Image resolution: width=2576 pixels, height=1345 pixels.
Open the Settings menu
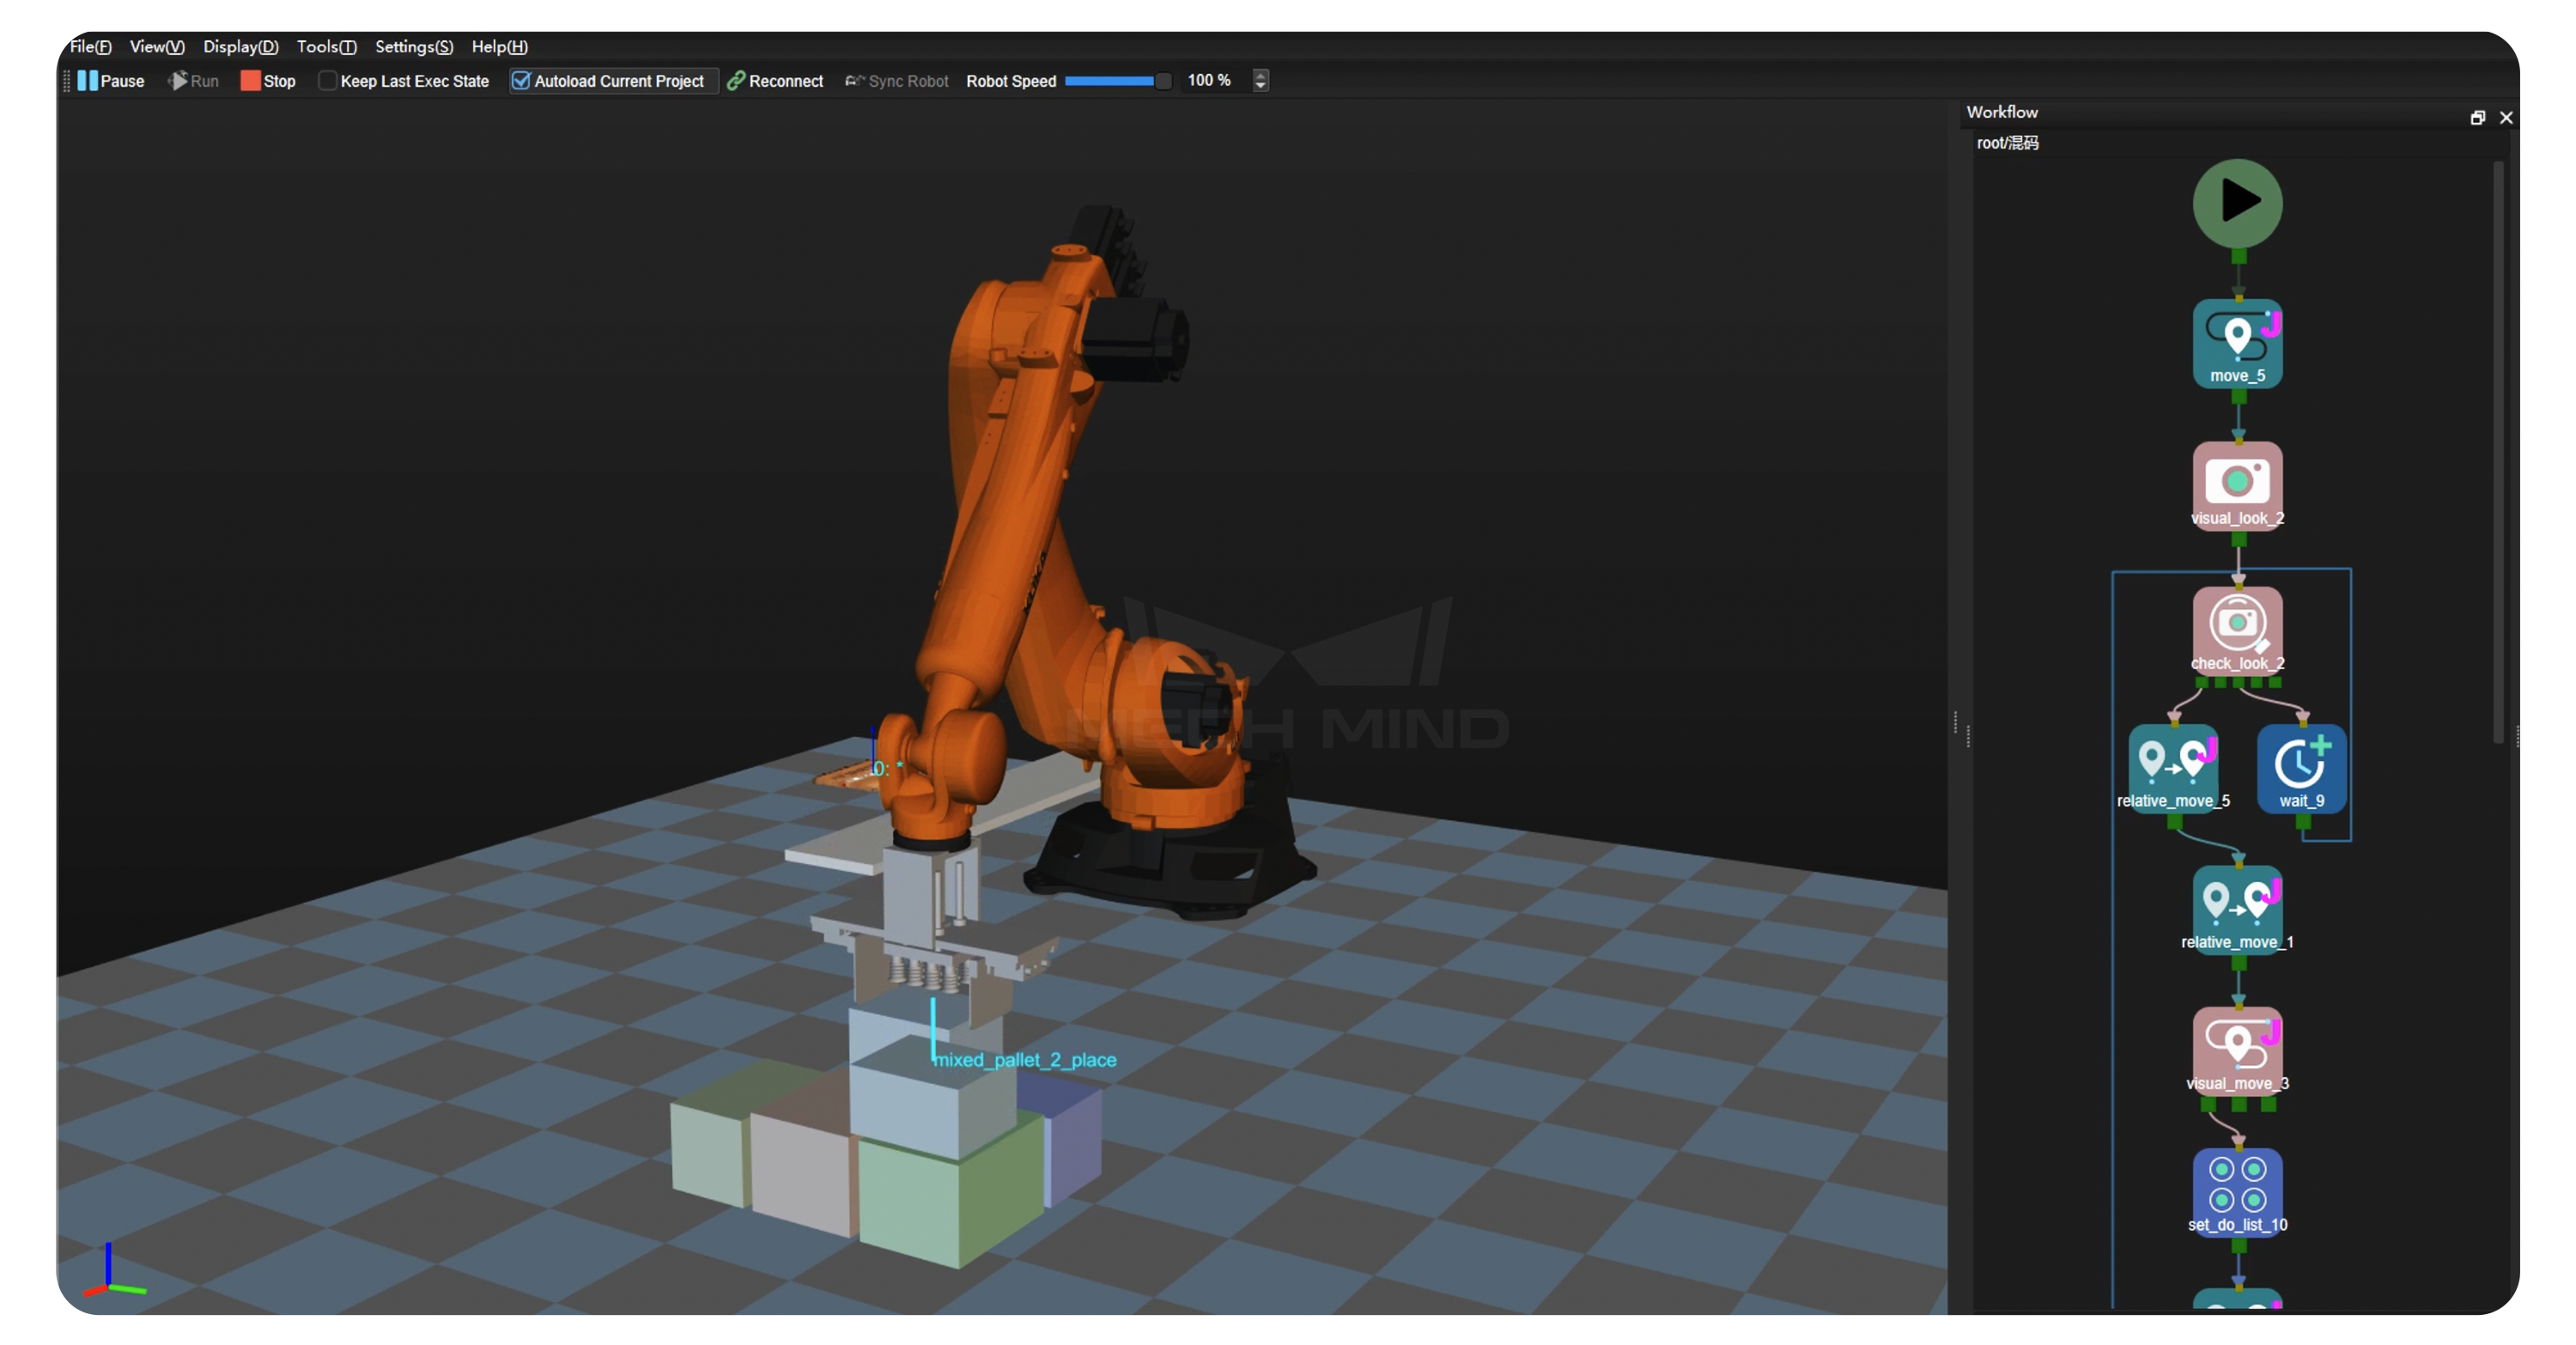coord(413,47)
